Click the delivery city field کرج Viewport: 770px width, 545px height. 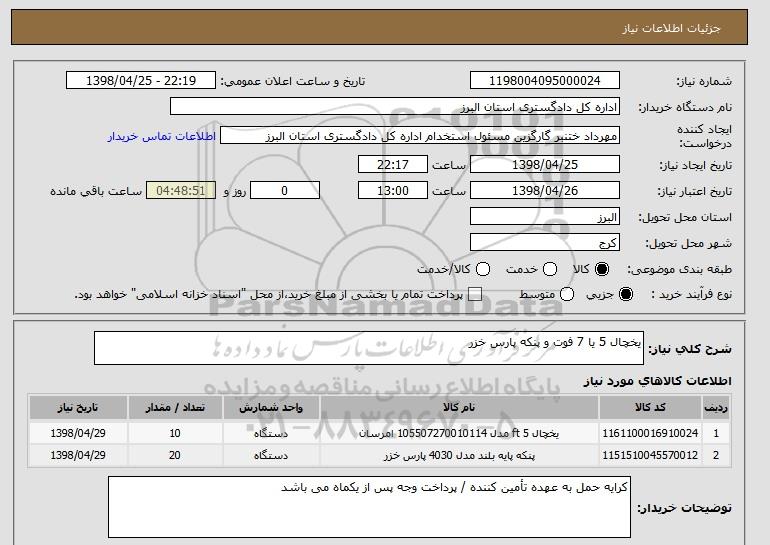point(545,243)
